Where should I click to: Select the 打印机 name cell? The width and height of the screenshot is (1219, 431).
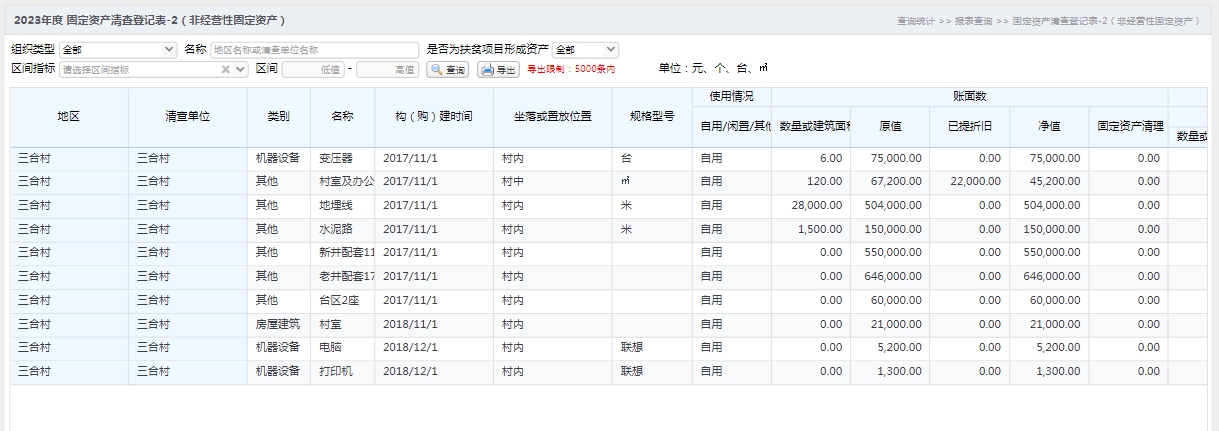click(342, 371)
